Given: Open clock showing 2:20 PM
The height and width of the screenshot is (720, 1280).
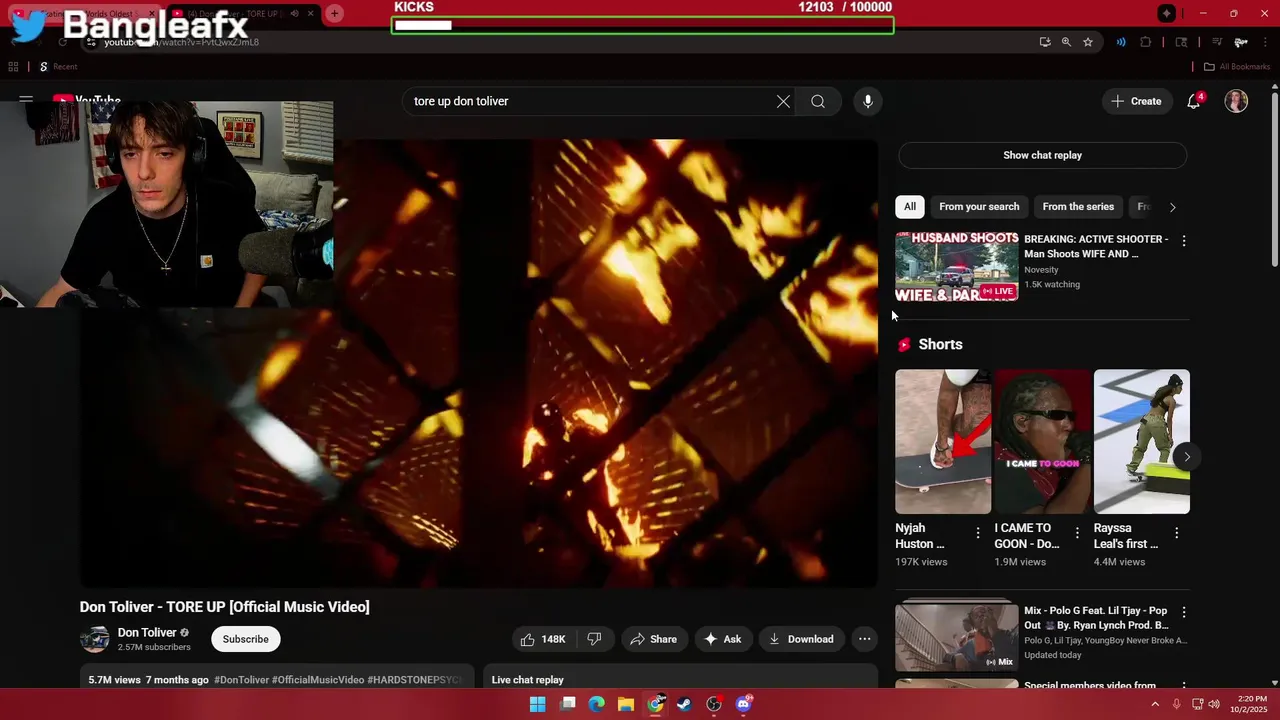Looking at the screenshot, I should [x=1251, y=704].
